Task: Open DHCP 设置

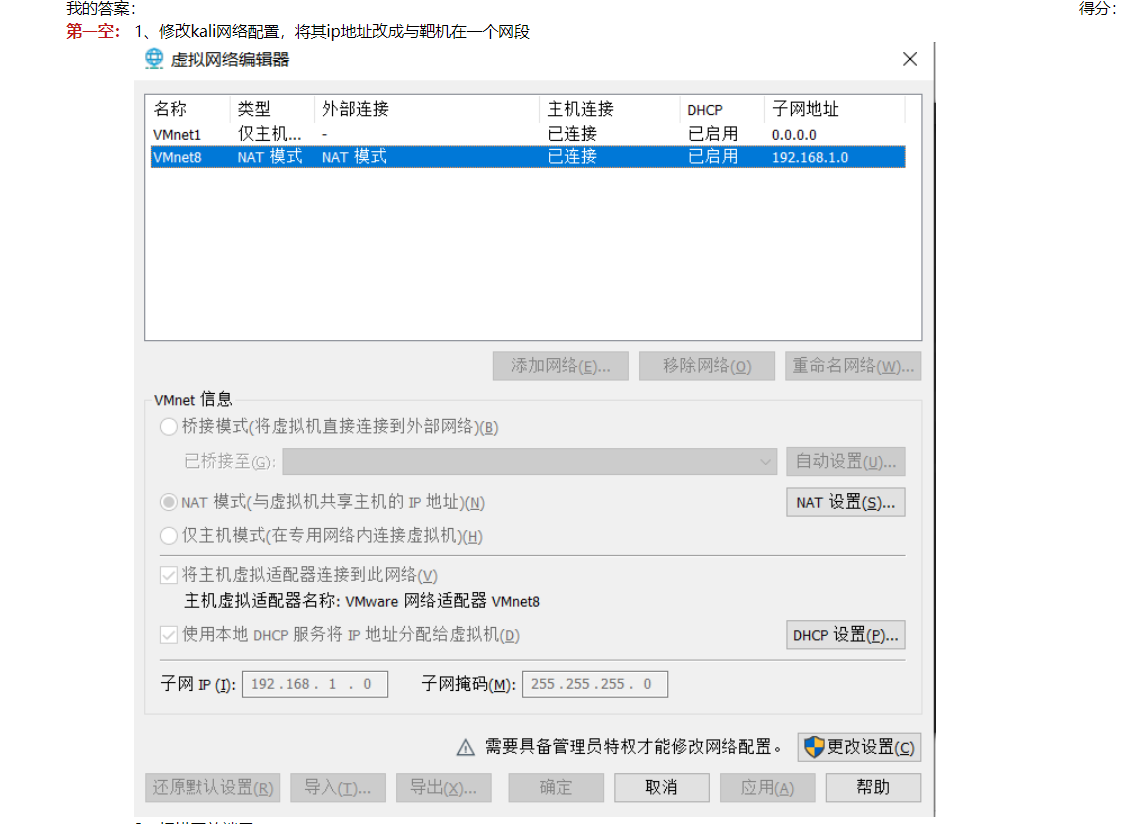Action: tap(845, 635)
